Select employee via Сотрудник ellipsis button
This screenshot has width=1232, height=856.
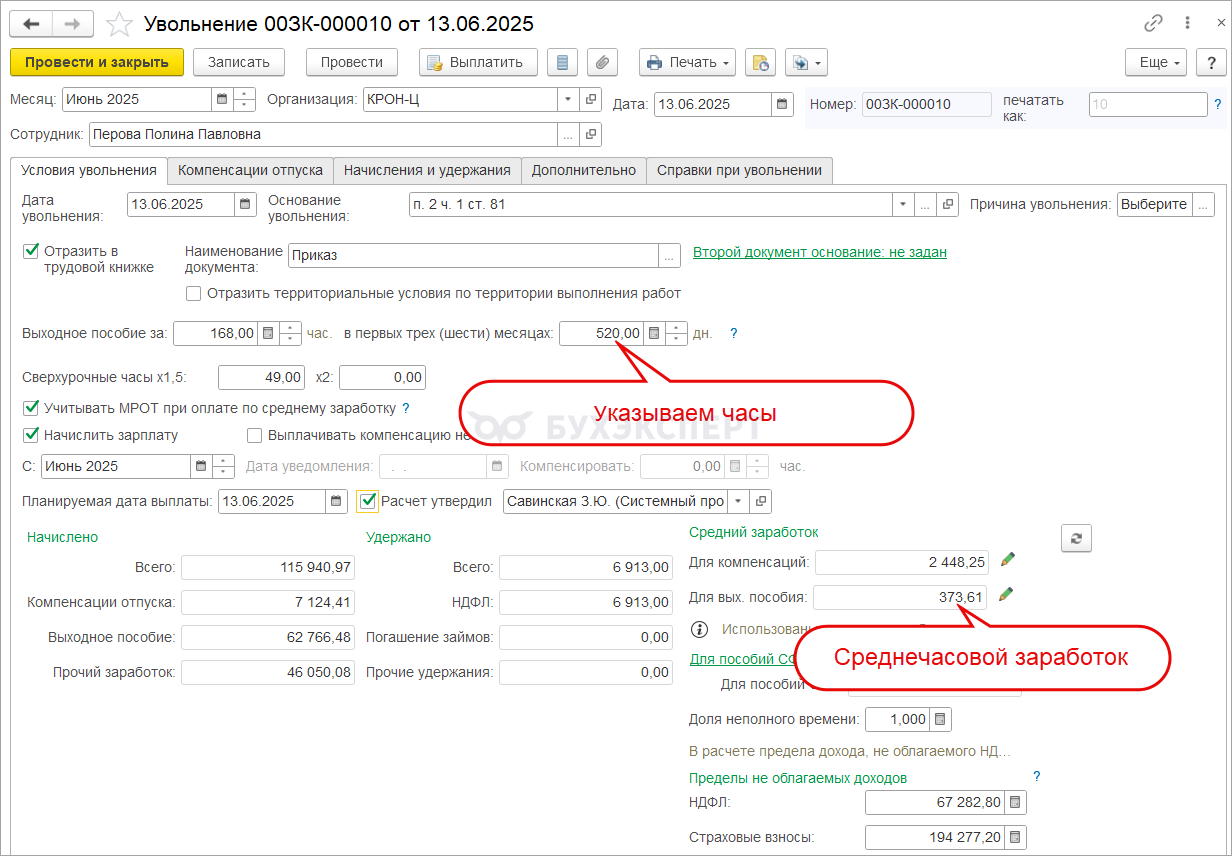click(x=568, y=134)
